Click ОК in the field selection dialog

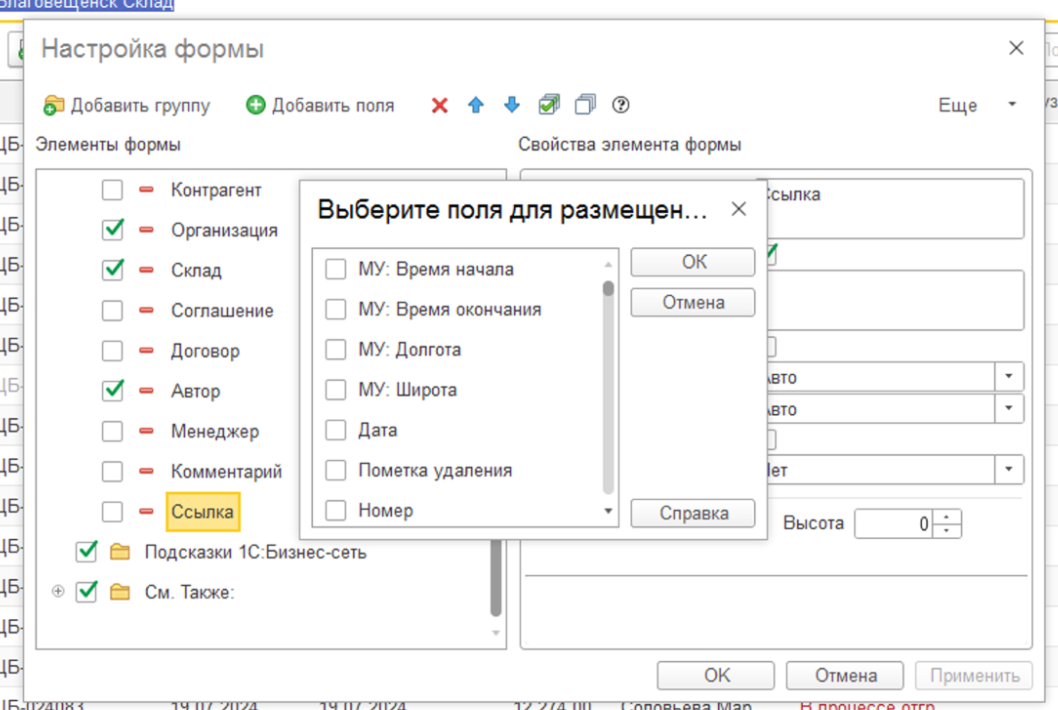692,262
